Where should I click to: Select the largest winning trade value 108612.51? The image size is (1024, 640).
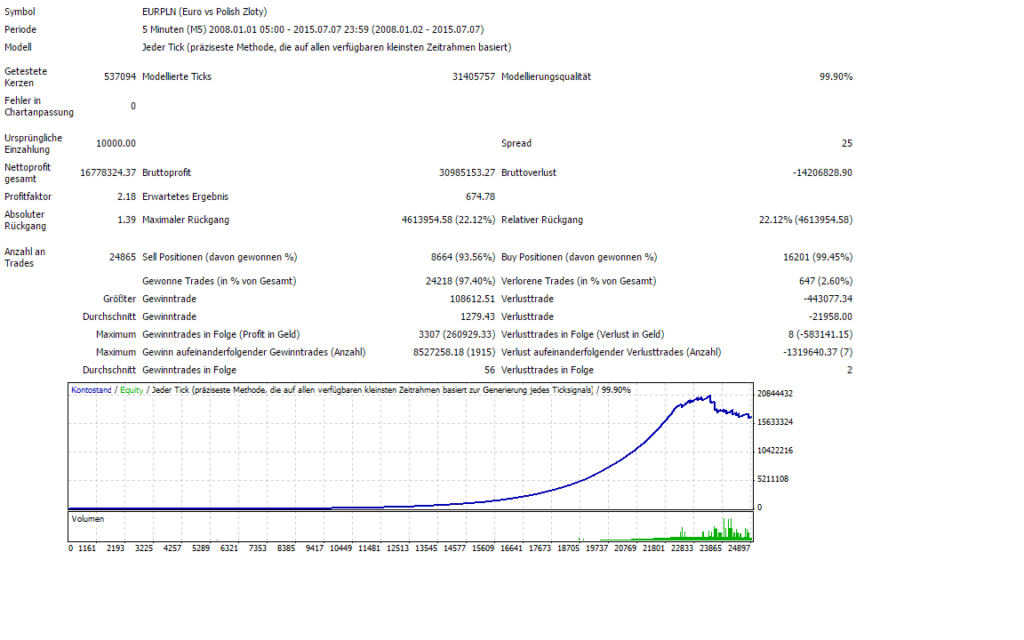click(472, 298)
